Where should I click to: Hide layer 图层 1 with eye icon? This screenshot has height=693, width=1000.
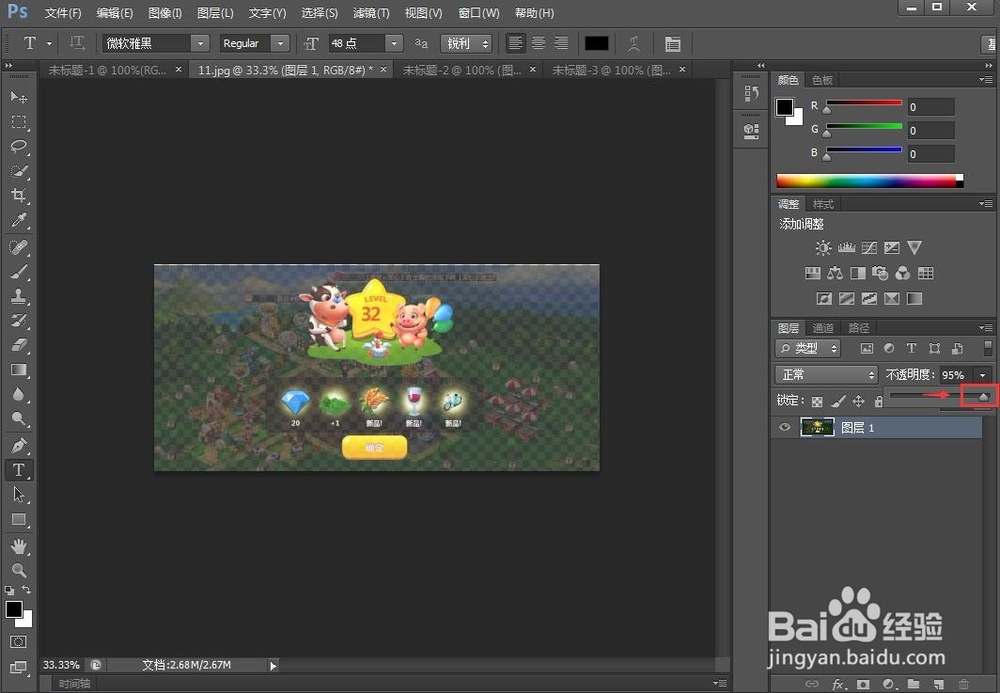[x=784, y=427]
